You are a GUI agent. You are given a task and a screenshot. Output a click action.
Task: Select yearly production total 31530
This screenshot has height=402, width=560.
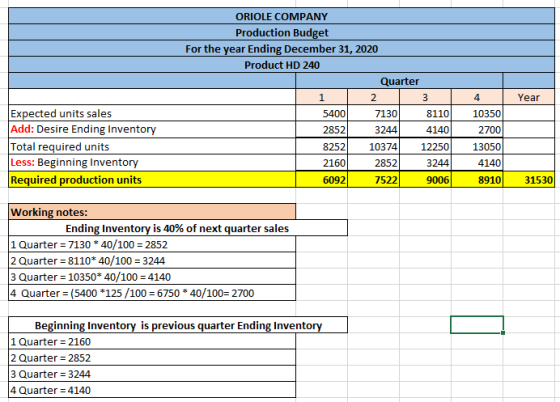pos(529,179)
